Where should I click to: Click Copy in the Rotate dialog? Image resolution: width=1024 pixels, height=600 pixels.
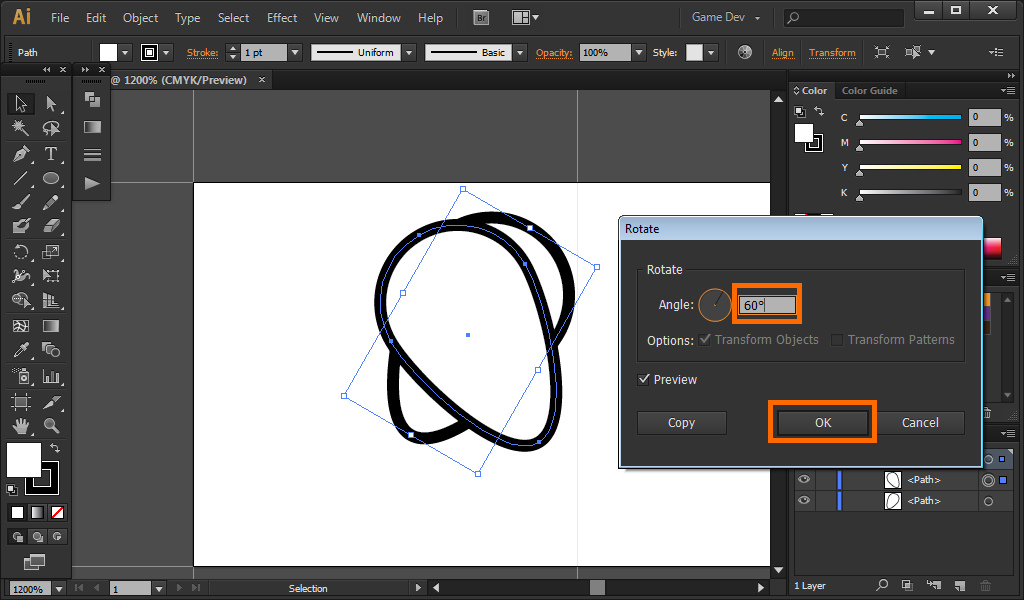[681, 423]
